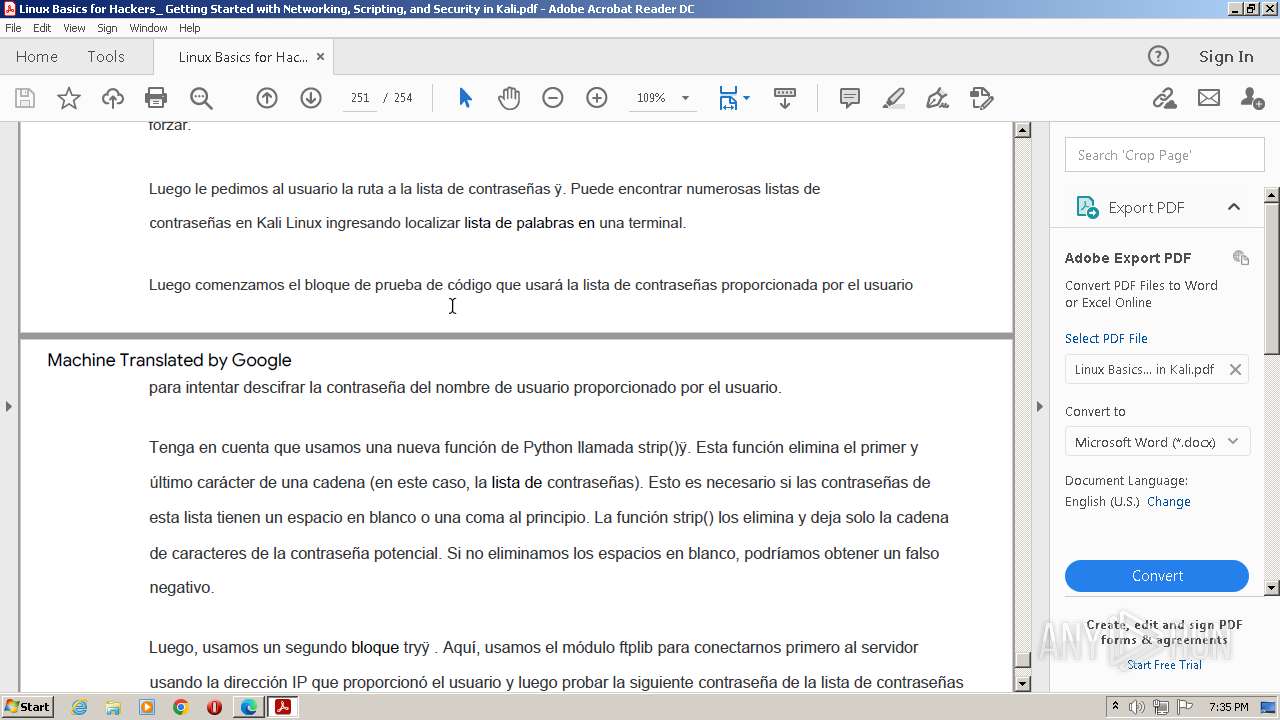Viewport: 1280px width, 720px height.
Task: Open the View menu
Action: click(x=74, y=28)
